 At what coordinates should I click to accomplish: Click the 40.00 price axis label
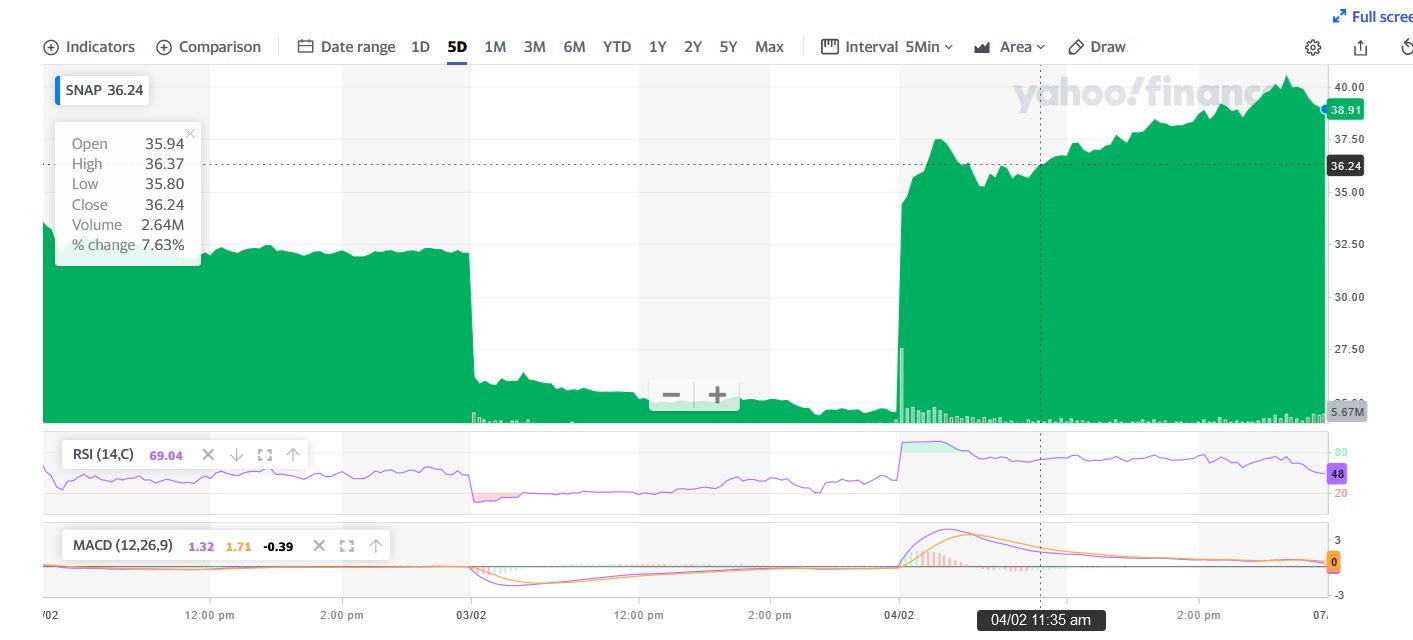pyautogui.click(x=1350, y=88)
